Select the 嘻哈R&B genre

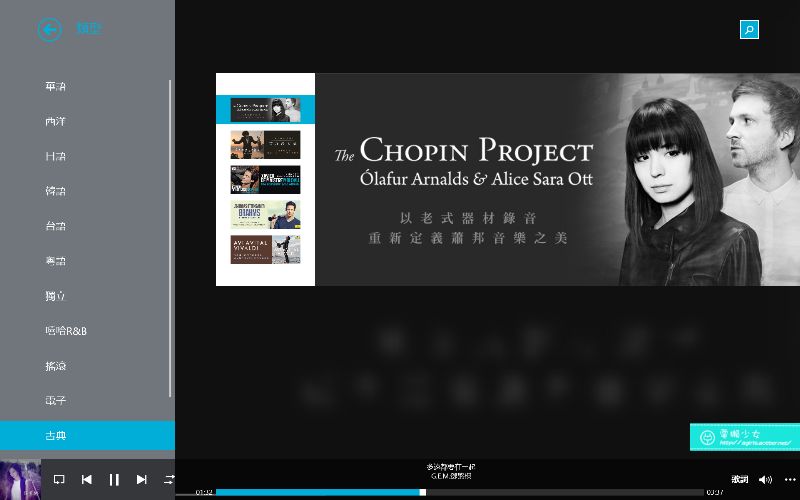(x=66, y=331)
